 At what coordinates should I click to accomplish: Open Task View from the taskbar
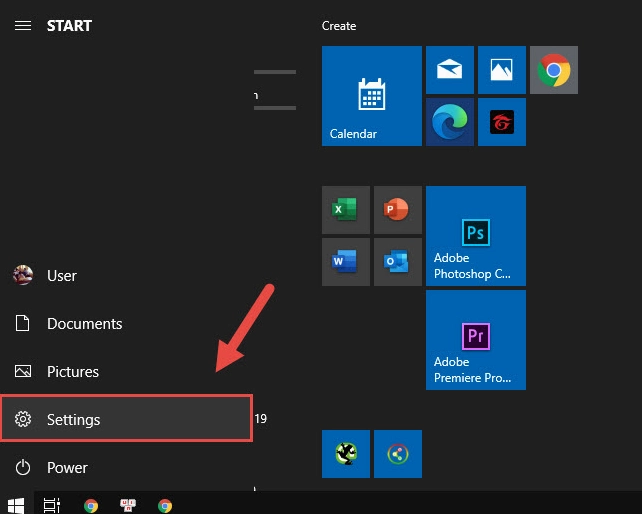(52, 505)
